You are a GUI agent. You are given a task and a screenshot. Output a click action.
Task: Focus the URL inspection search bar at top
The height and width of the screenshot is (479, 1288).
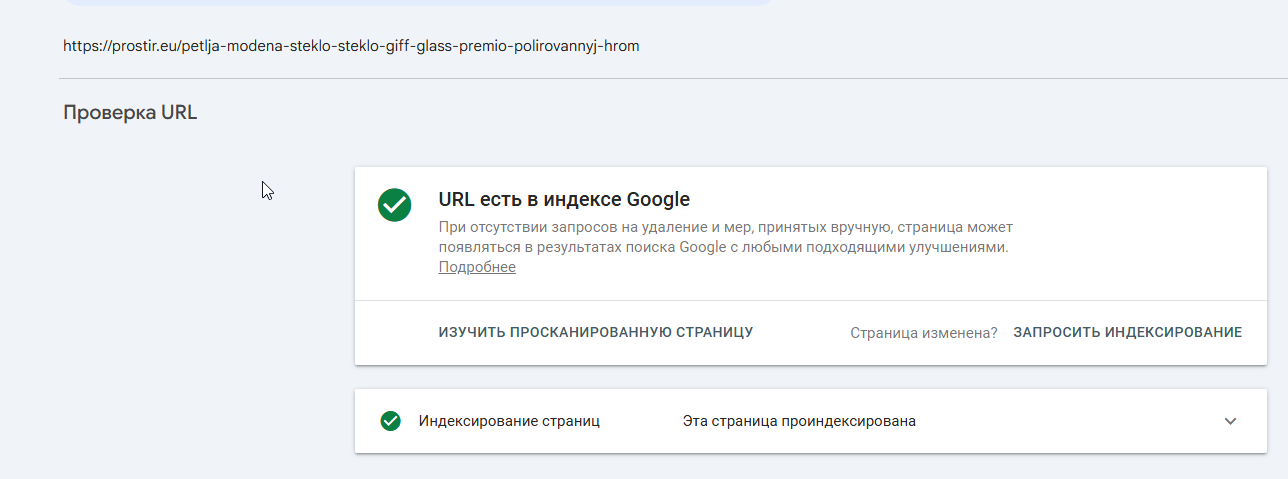(420, 3)
